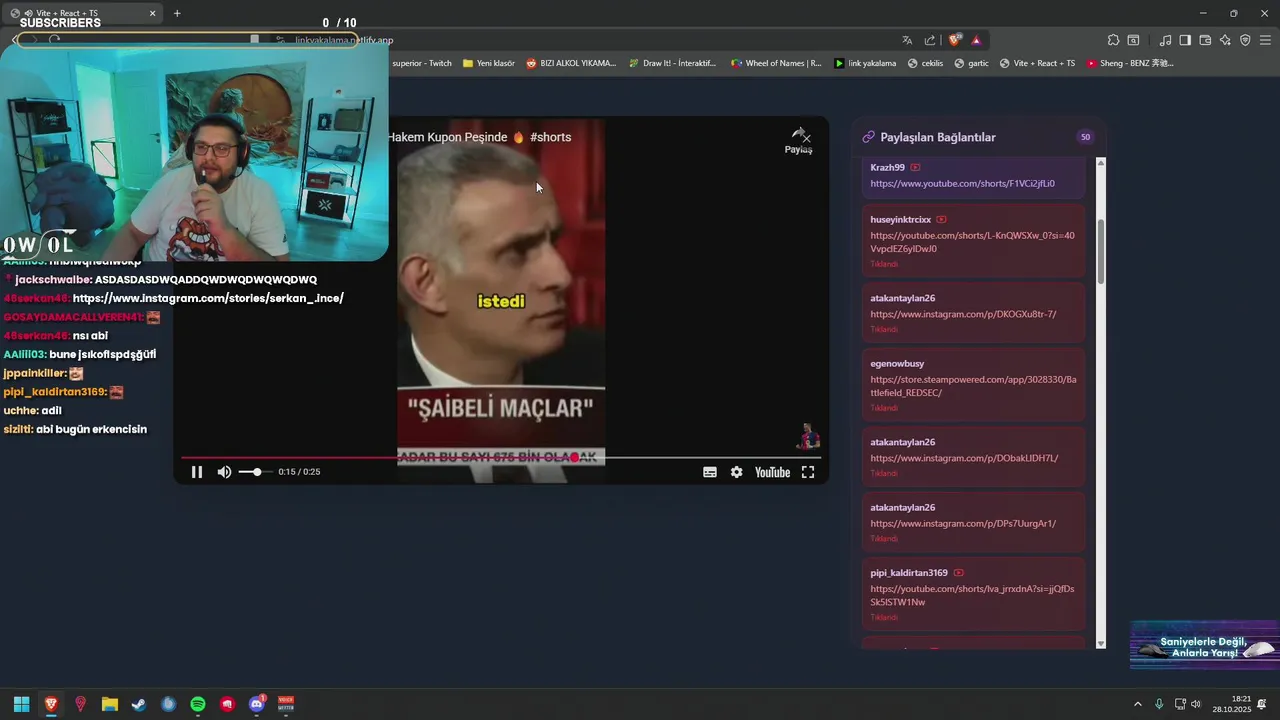The width and height of the screenshot is (1280, 720).
Task: Open the media control music note icon
Action: [x=1165, y=40]
